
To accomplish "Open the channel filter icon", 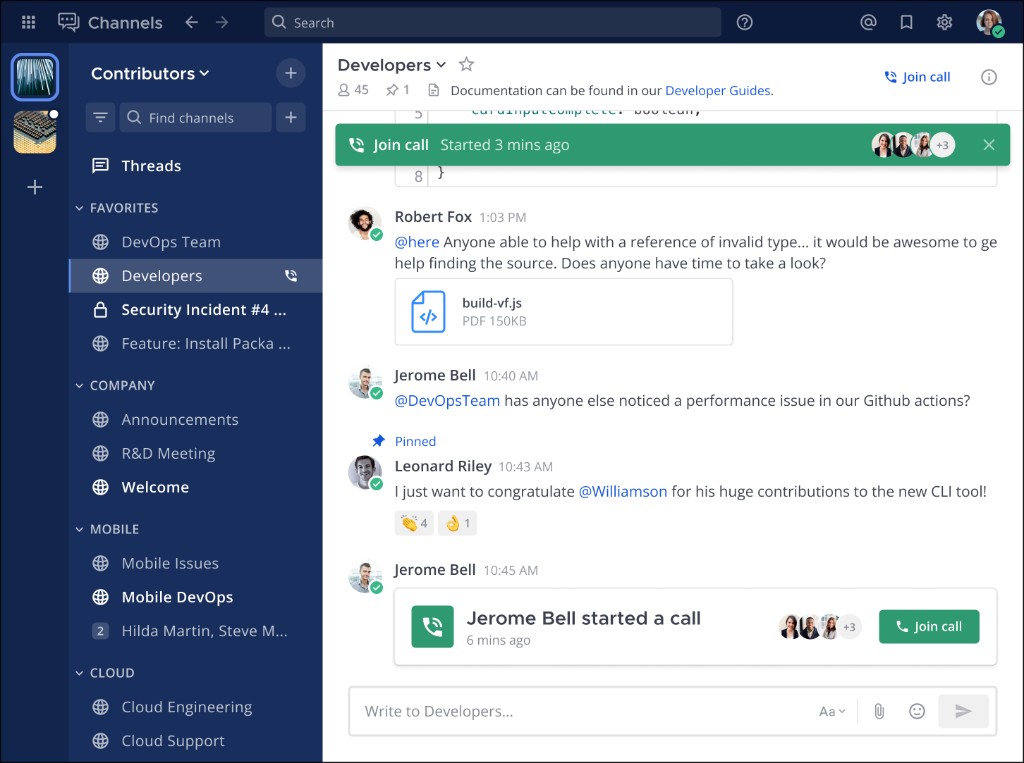I will point(101,118).
